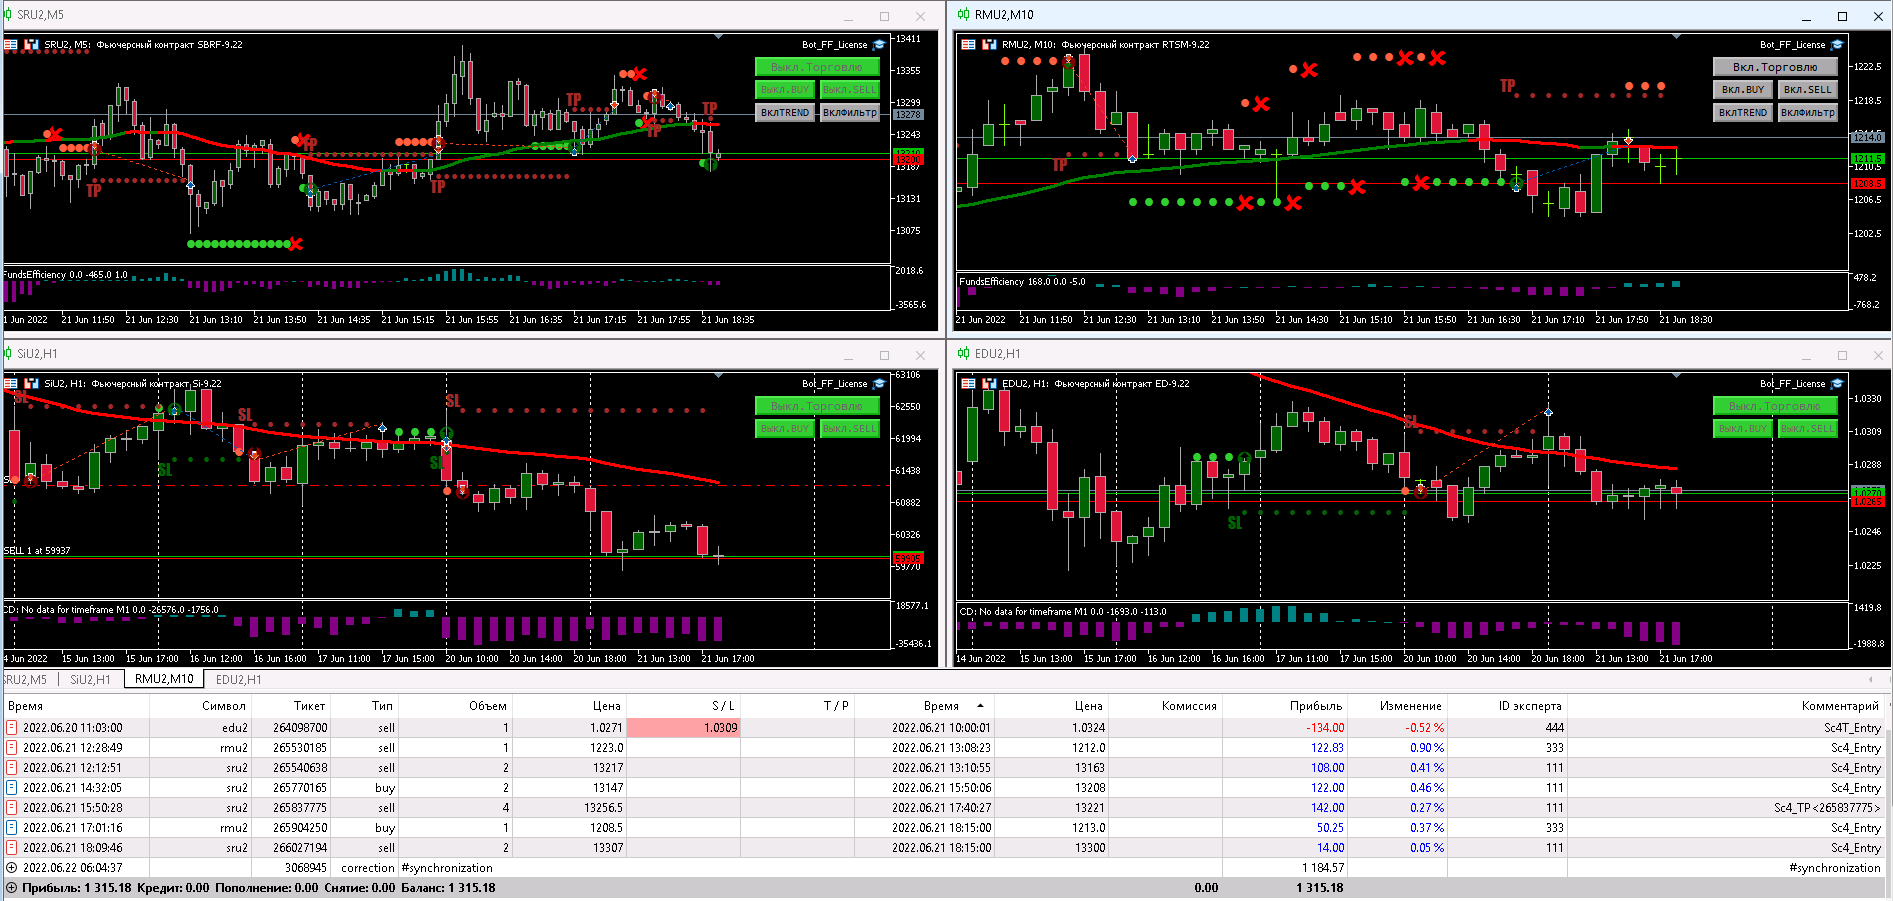
Task: Click the correction amount 1 184.57
Action: pyautogui.click(x=1323, y=868)
